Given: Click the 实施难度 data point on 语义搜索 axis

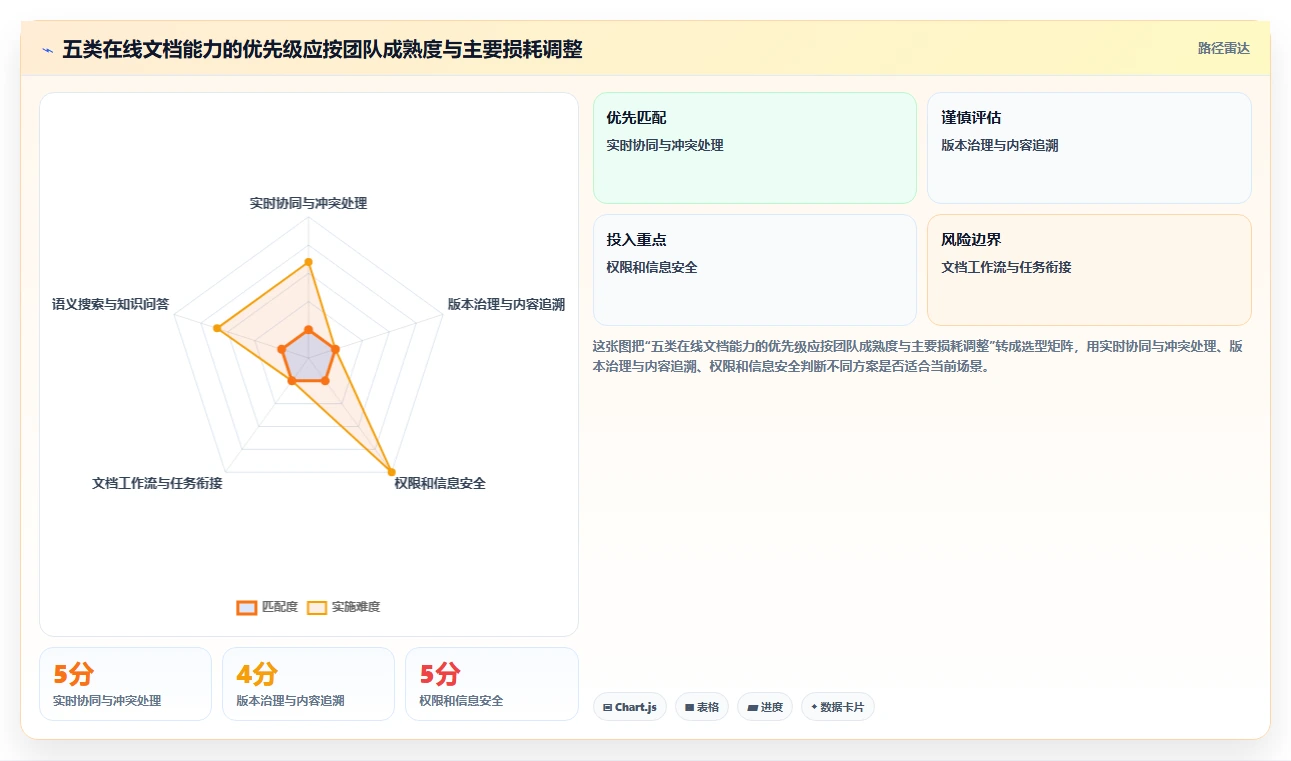Looking at the screenshot, I should tap(216, 327).
